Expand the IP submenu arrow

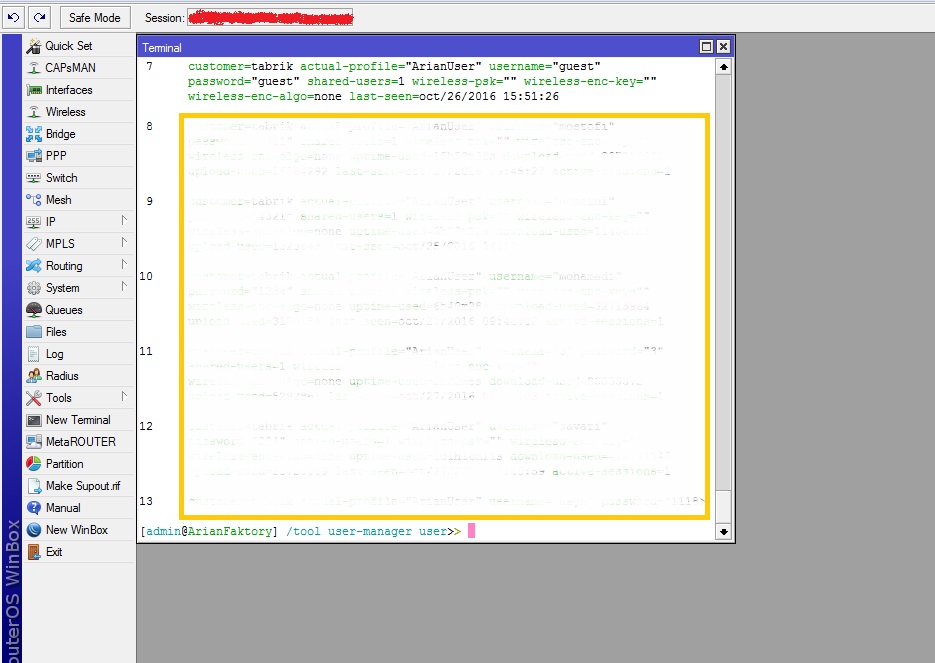[x=124, y=221]
